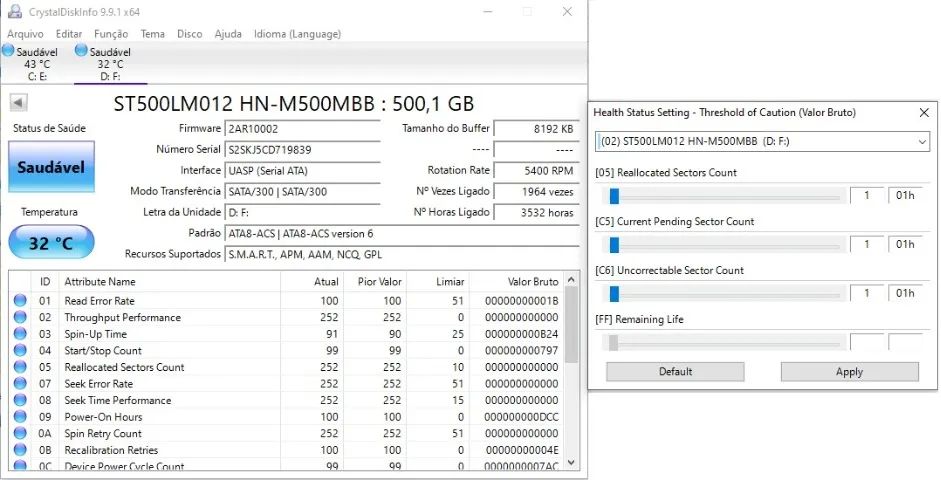The width and height of the screenshot is (941, 480).
Task: Click status orb for Reallocated Sectors Count row
Action: tap(20, 367)
